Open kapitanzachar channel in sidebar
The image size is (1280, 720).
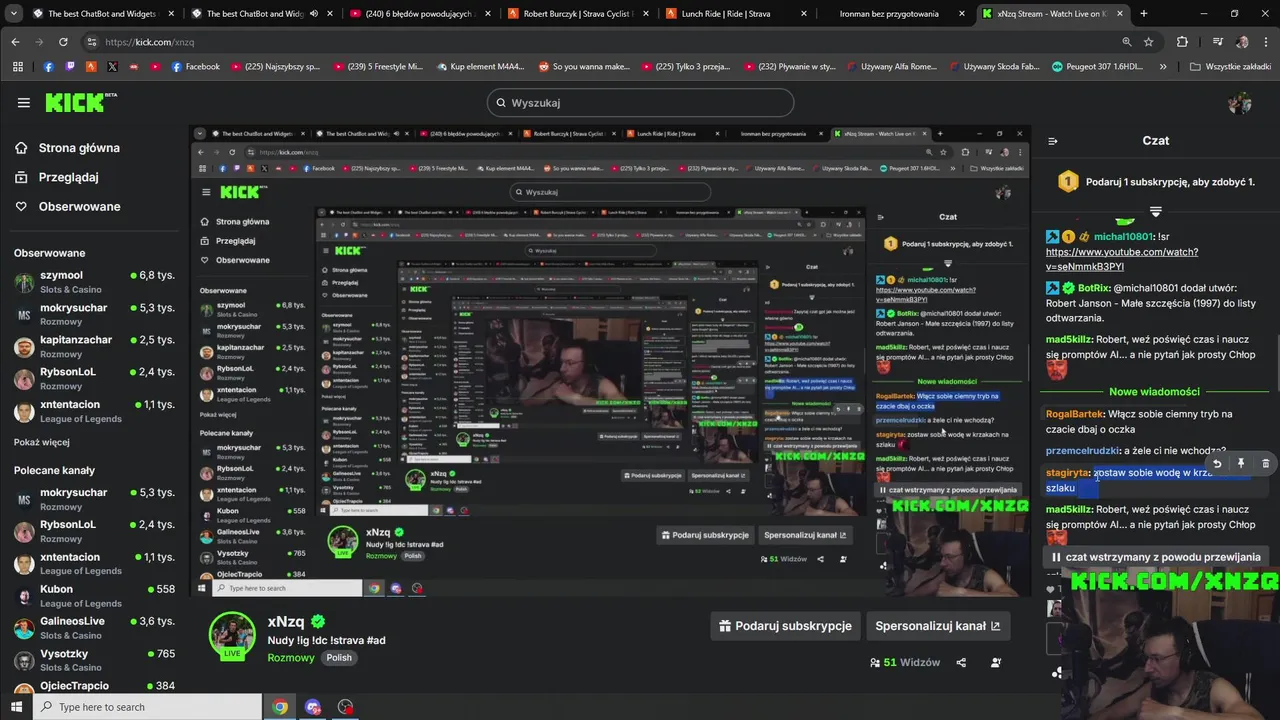(x=94, y=347)
